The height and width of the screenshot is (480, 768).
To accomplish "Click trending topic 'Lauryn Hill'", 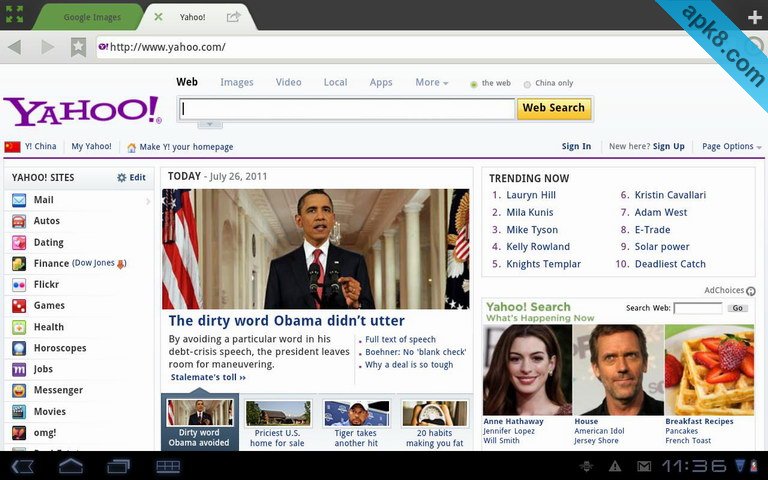I will tap(531, 195).
